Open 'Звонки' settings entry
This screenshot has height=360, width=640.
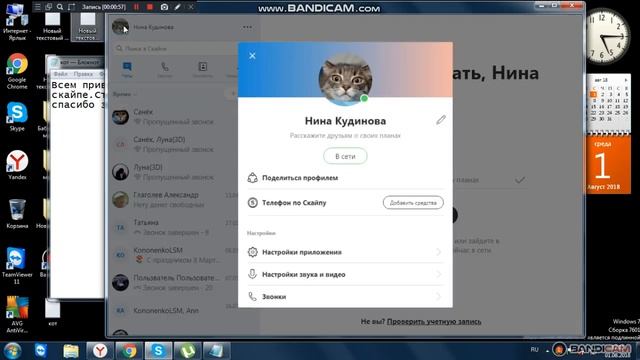345,297
